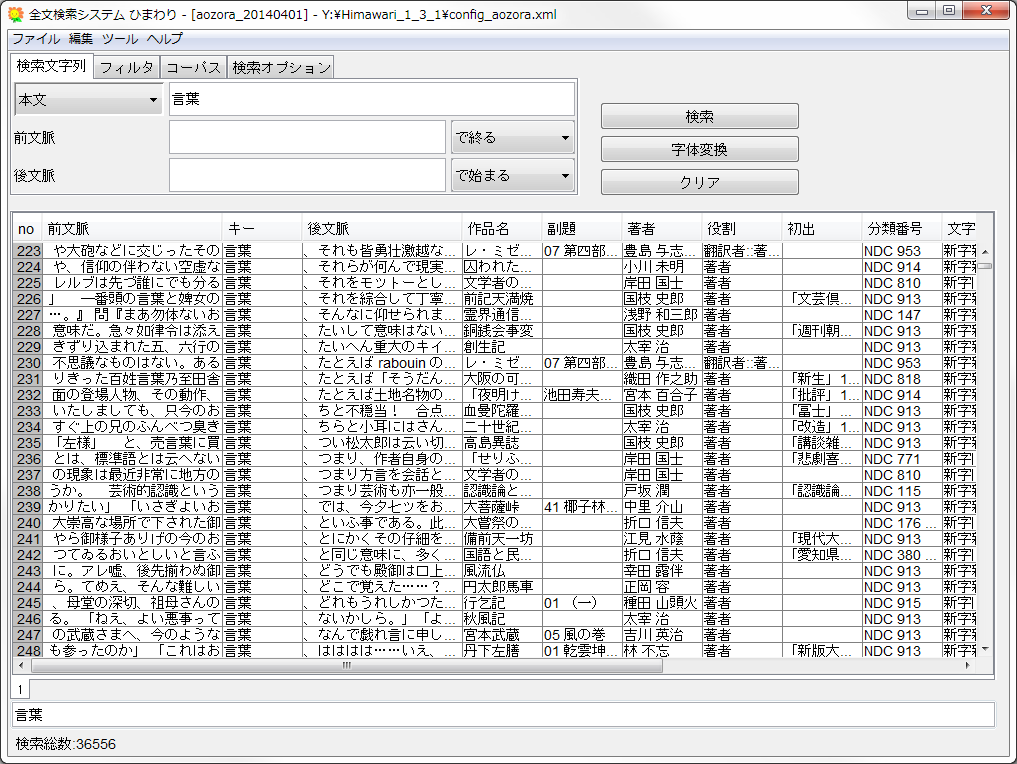The image size is (1017, 764).
Task: Click the search keyword field containing 言葉
Action: [x=372, y=99]
